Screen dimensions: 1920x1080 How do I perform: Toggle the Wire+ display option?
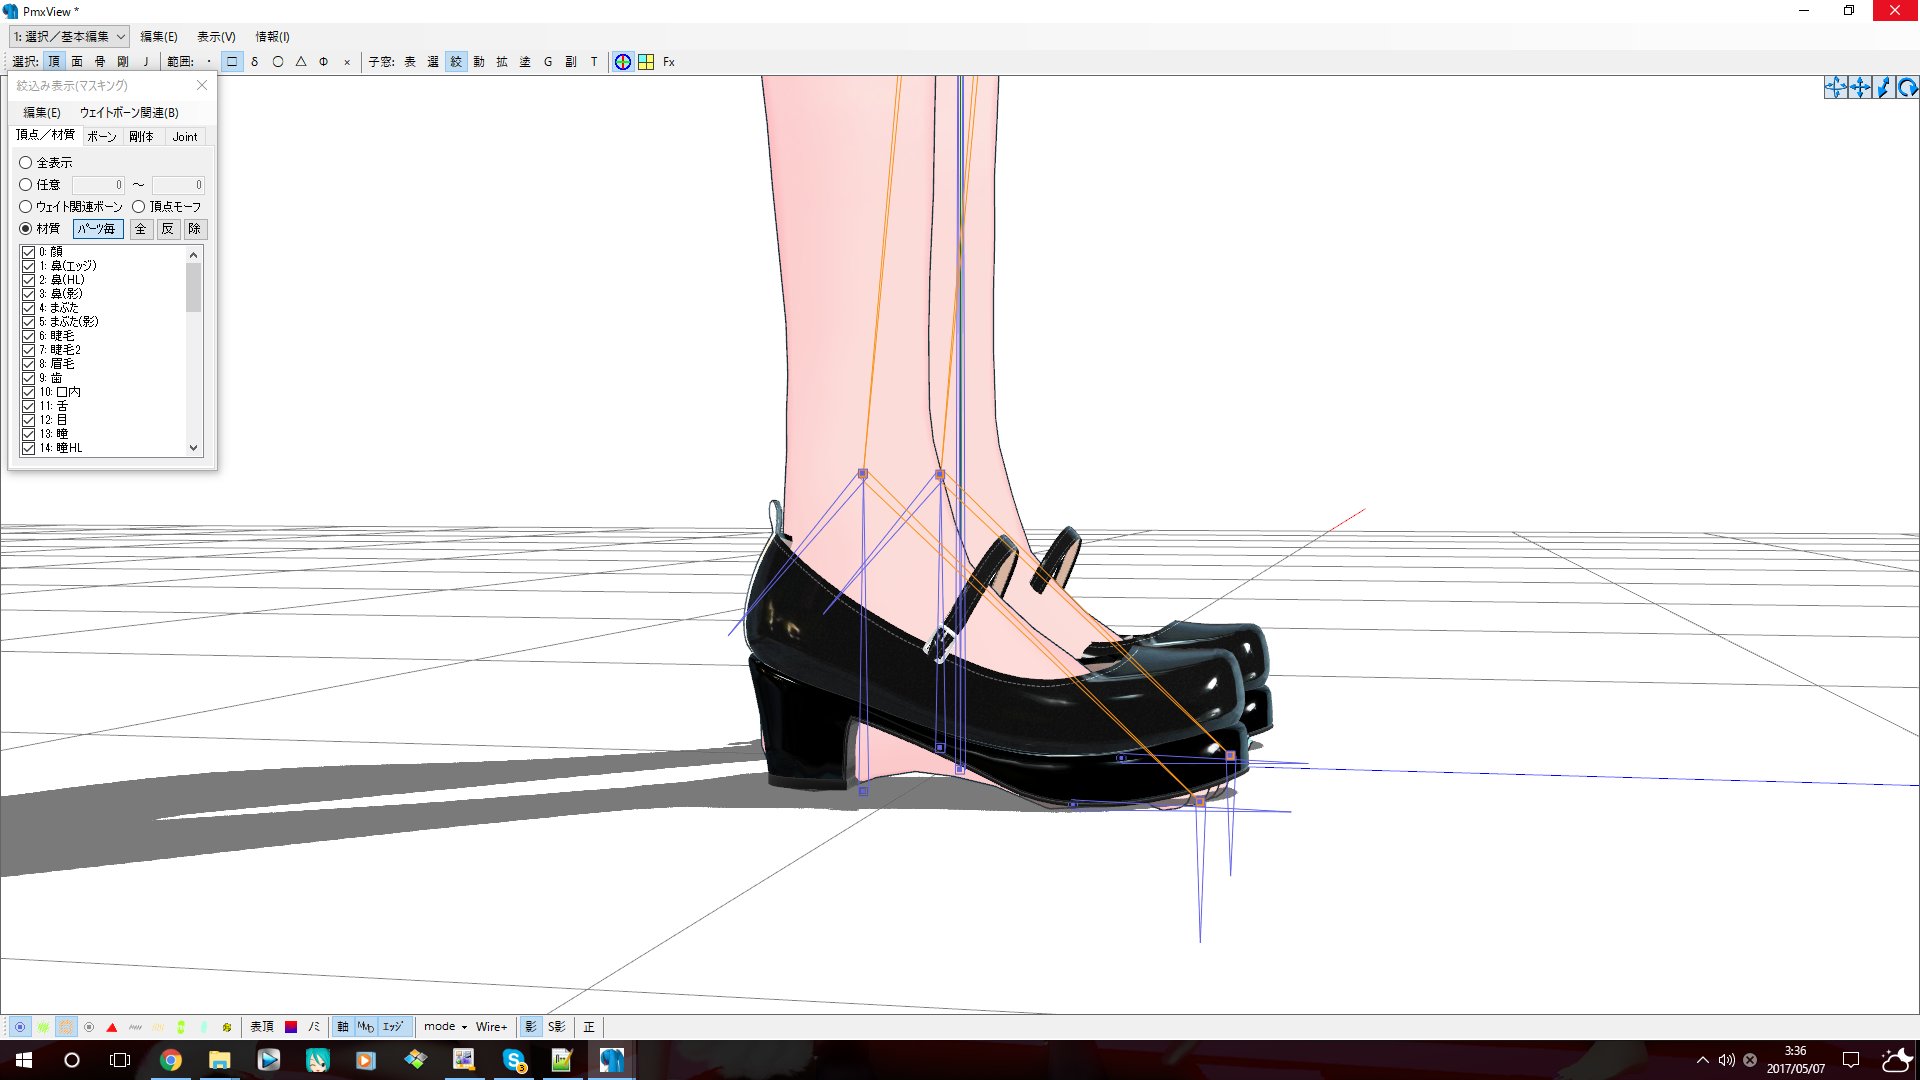[491, 1027]
